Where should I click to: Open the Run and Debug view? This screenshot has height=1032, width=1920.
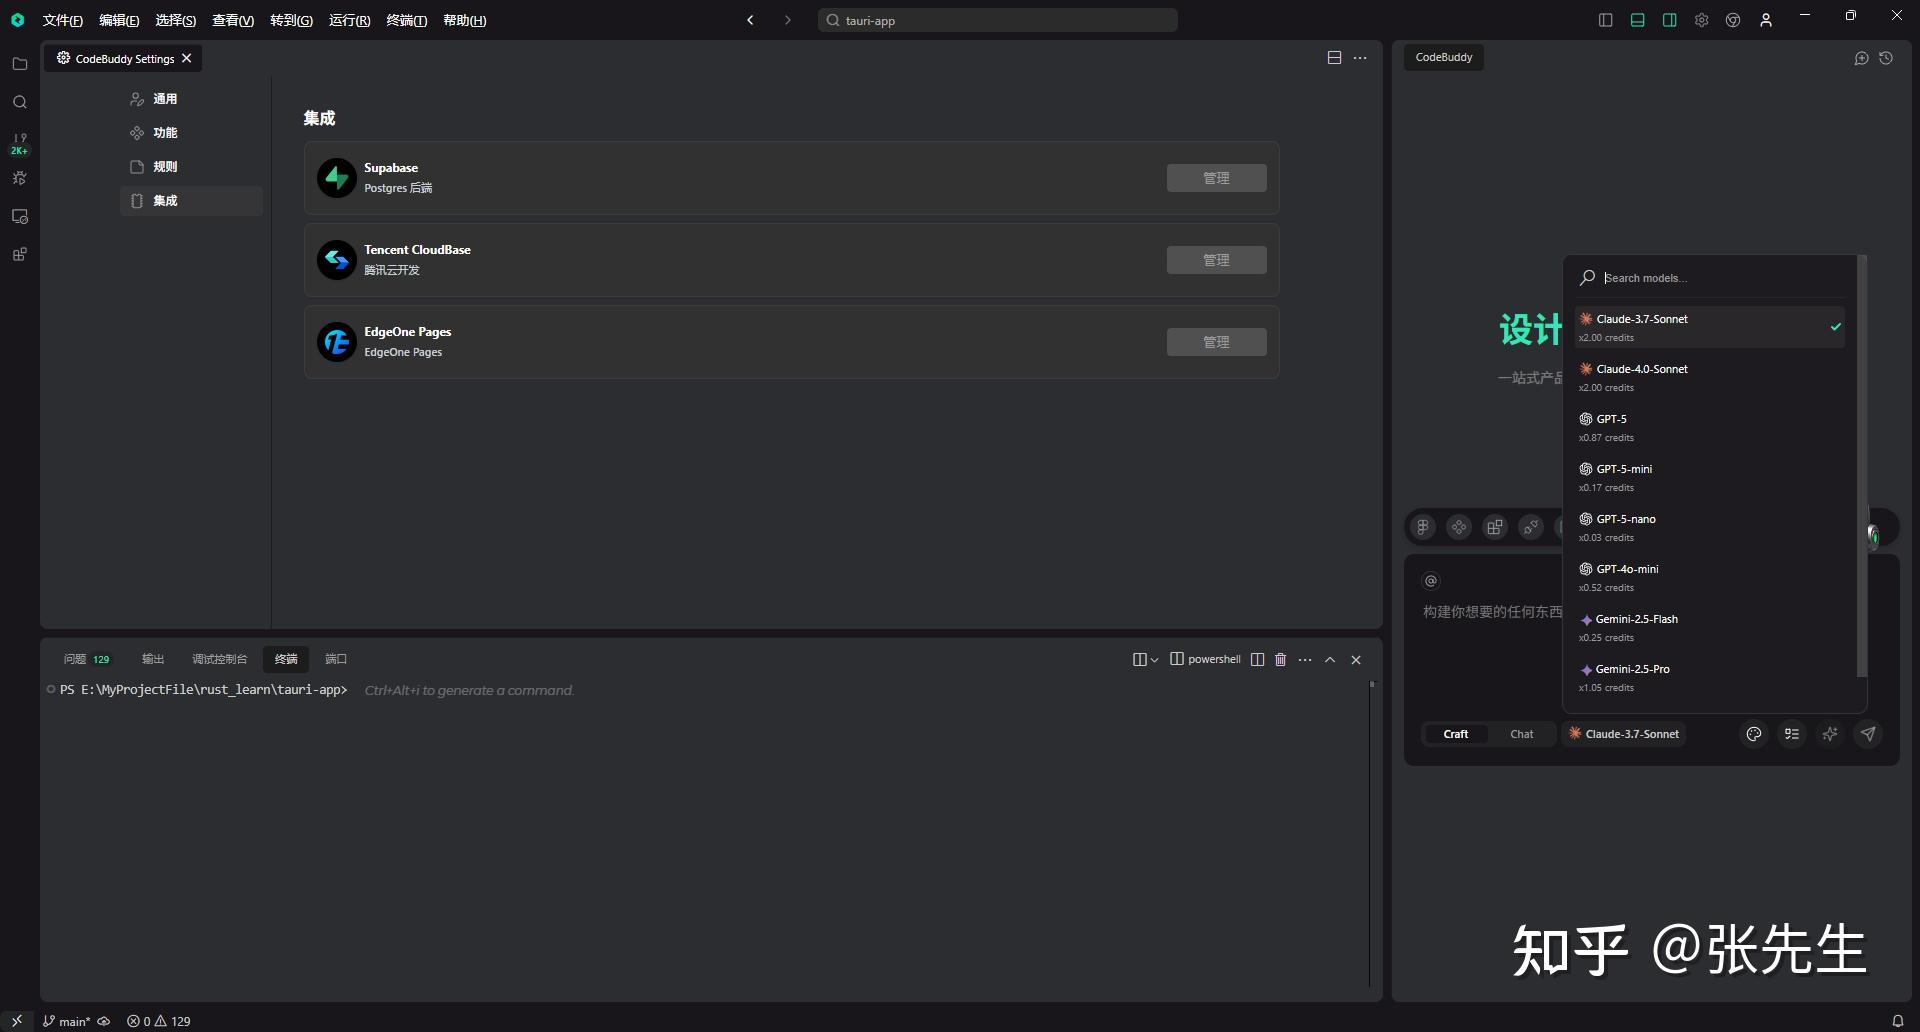(19, 177)
